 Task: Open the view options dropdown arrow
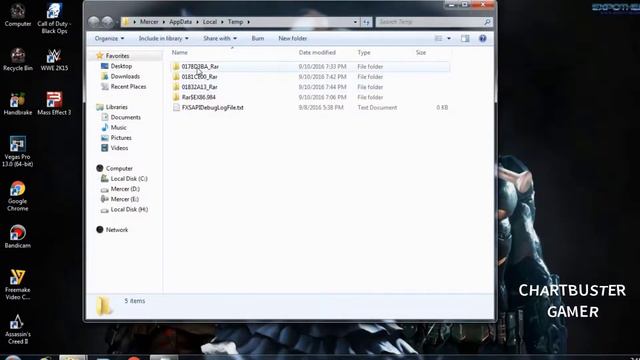pos(449,38)
